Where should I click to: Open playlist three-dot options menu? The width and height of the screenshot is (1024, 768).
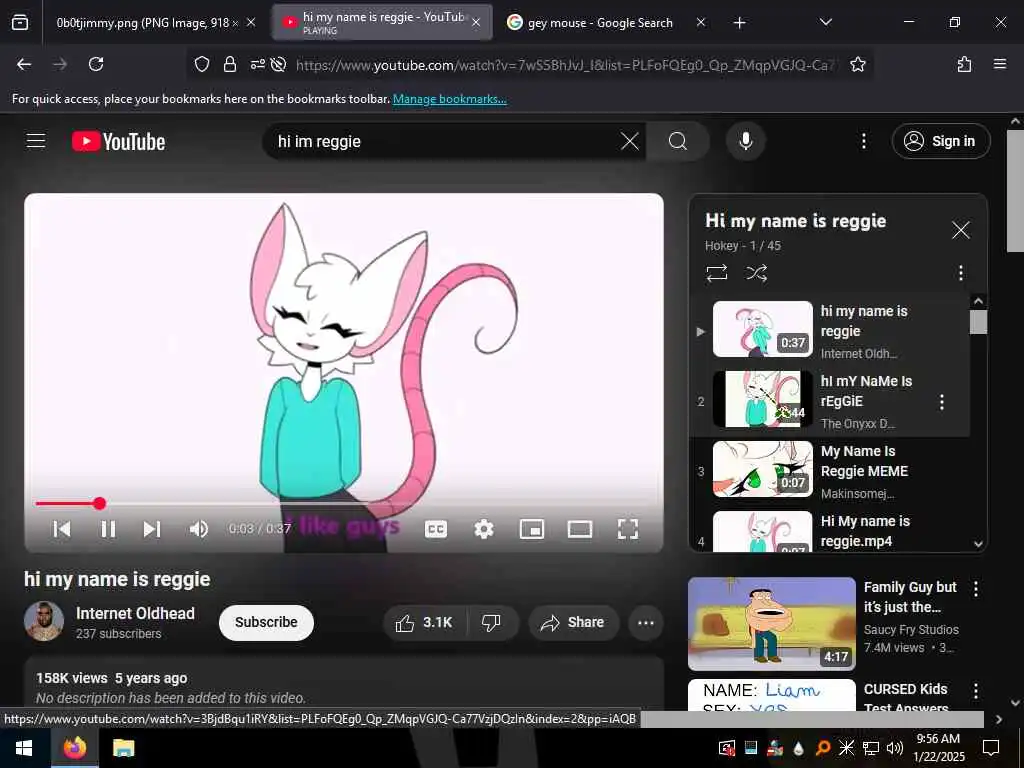pyautogui.click(x=960, y=273)
